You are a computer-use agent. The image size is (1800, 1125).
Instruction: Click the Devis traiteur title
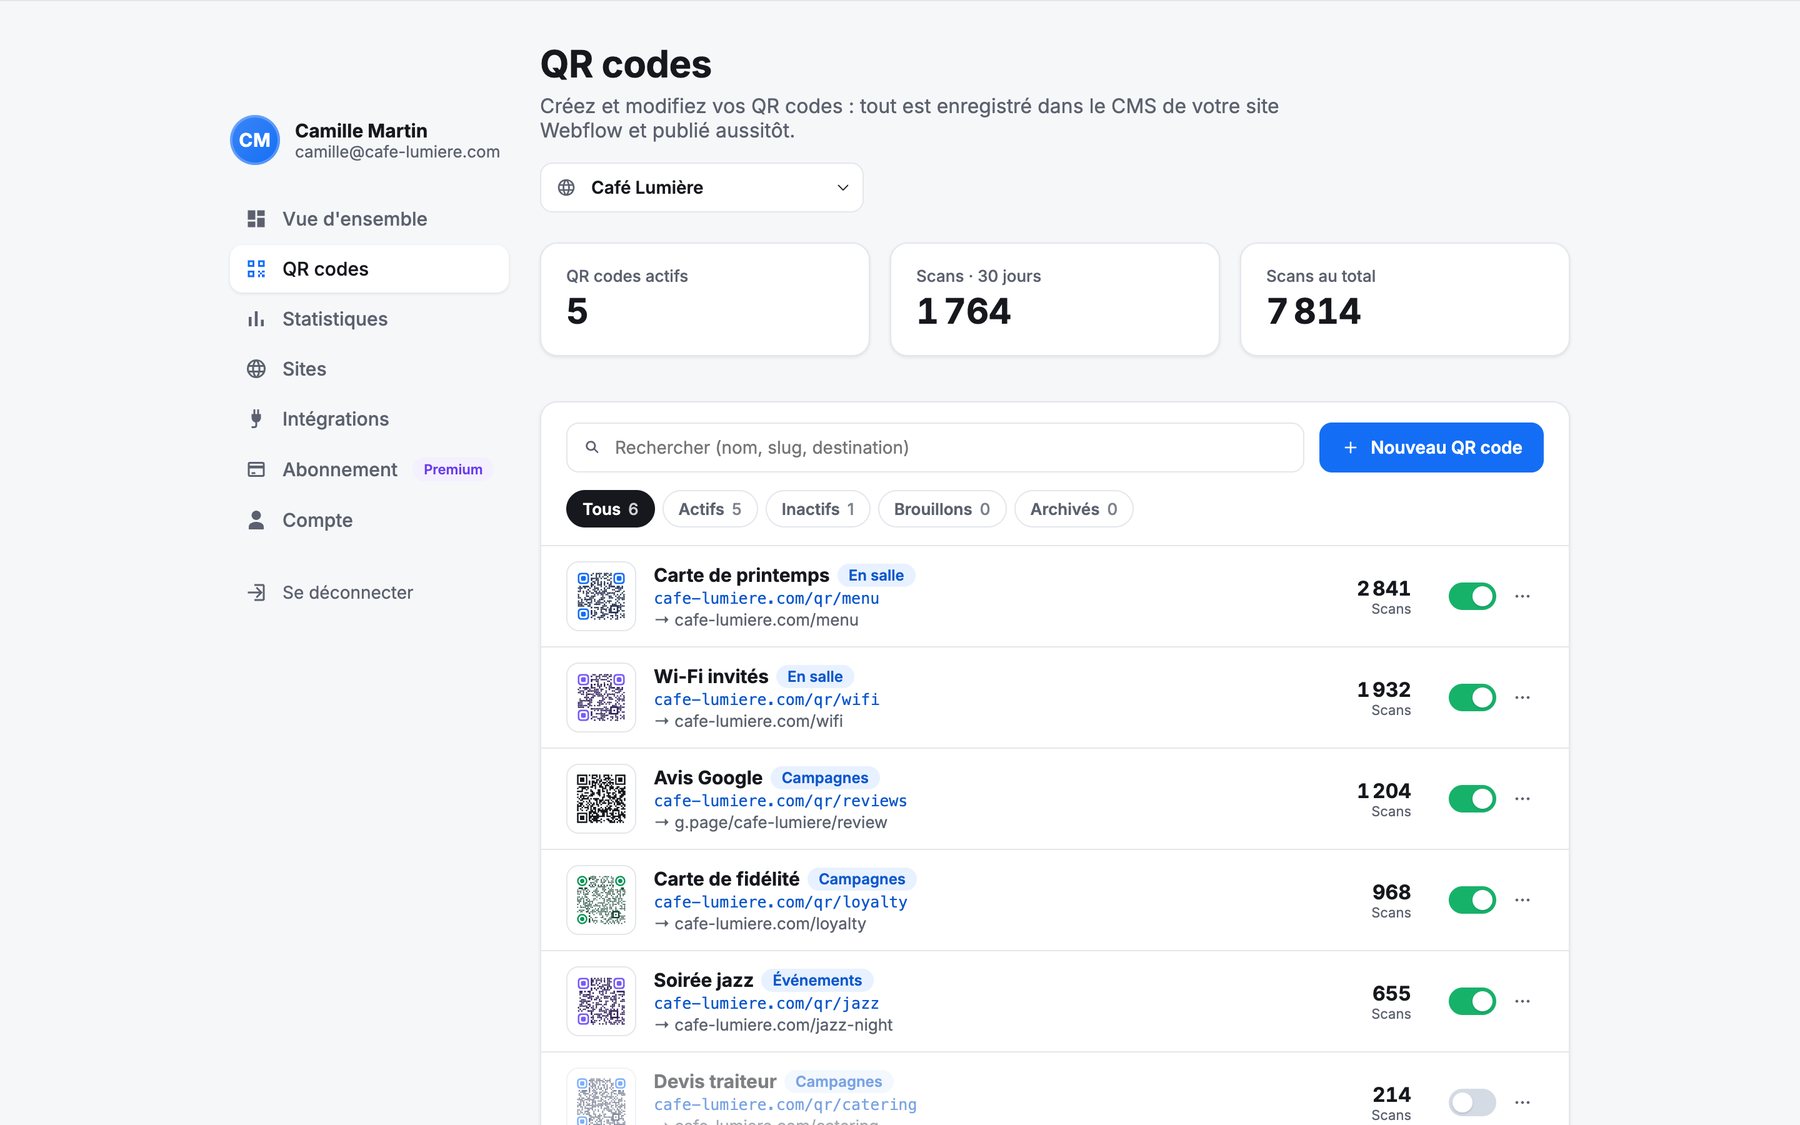tap(715, 1081)
